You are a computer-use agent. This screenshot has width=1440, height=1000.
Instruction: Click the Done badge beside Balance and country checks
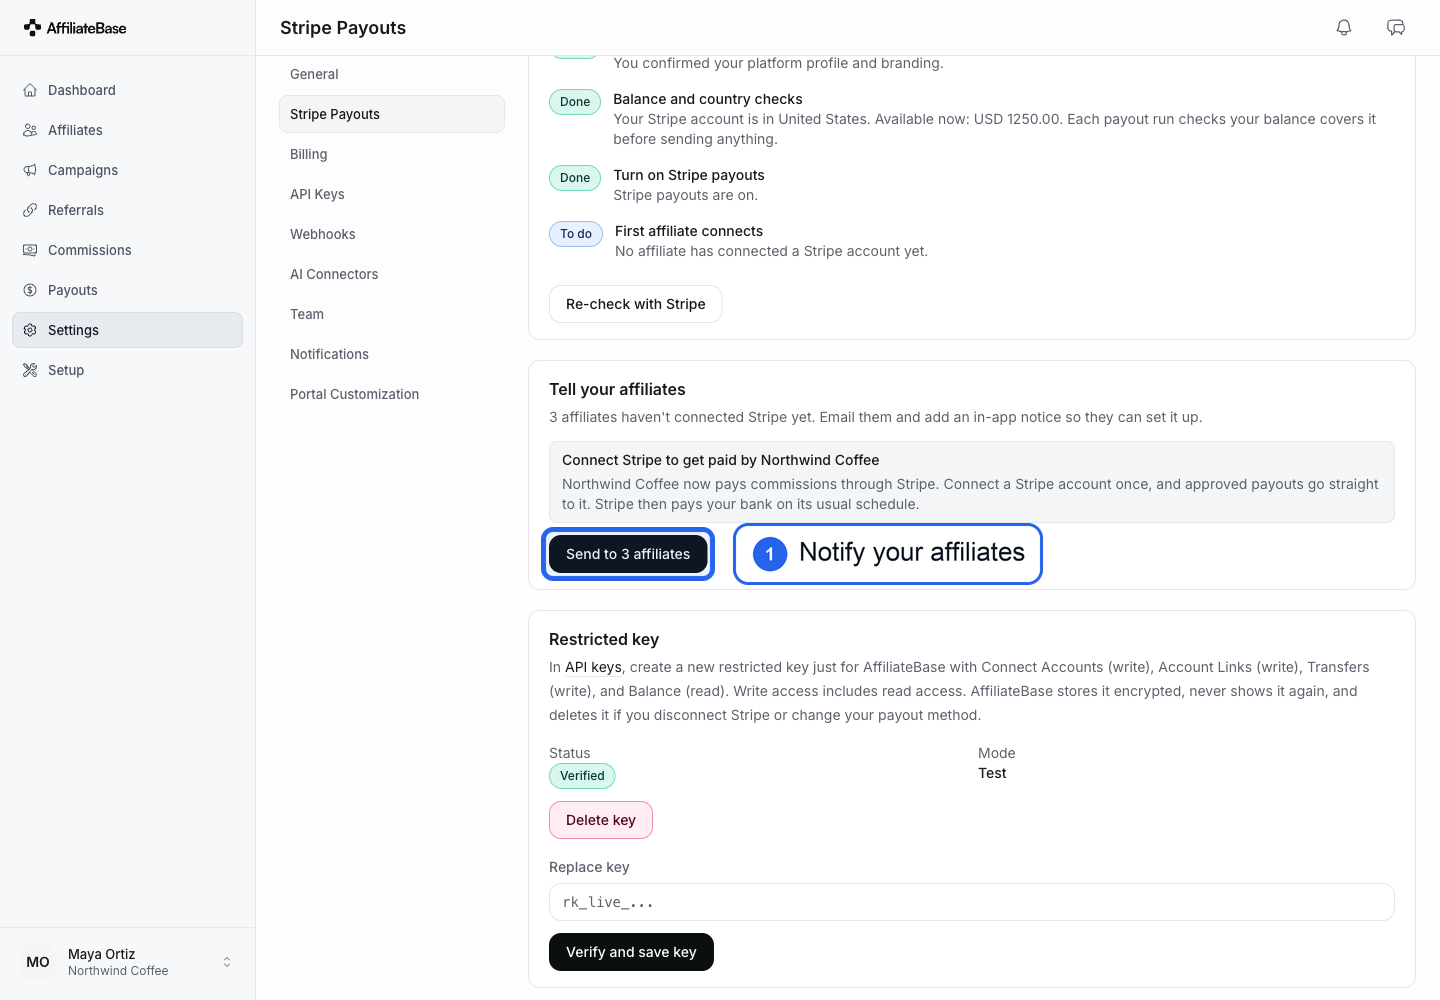pos(575,102)
